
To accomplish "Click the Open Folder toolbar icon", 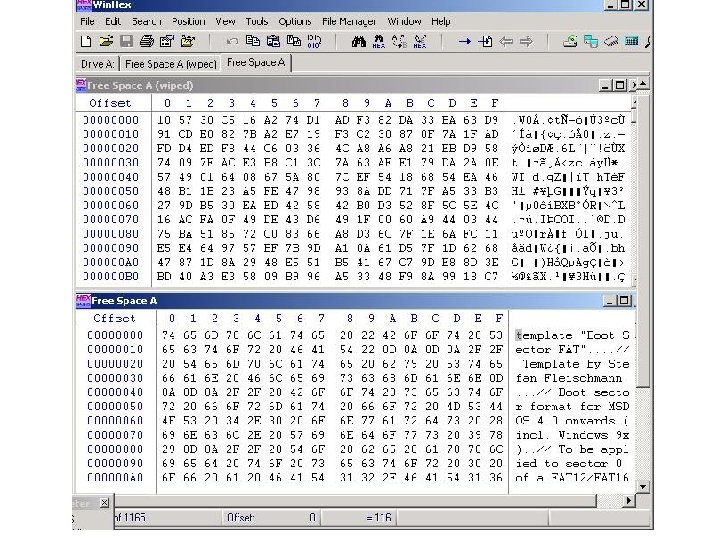I will (187, 41).
